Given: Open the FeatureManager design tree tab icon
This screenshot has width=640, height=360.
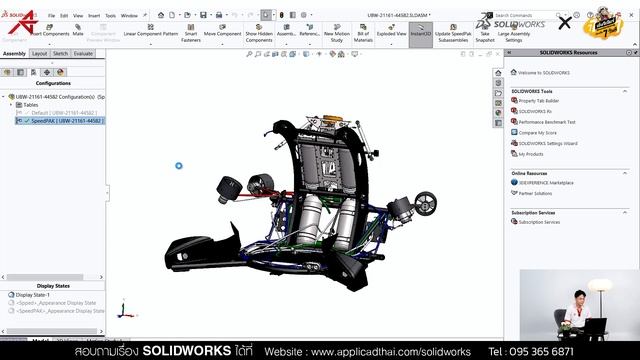Looking at the screenshot, I should [x=7, y=72].
